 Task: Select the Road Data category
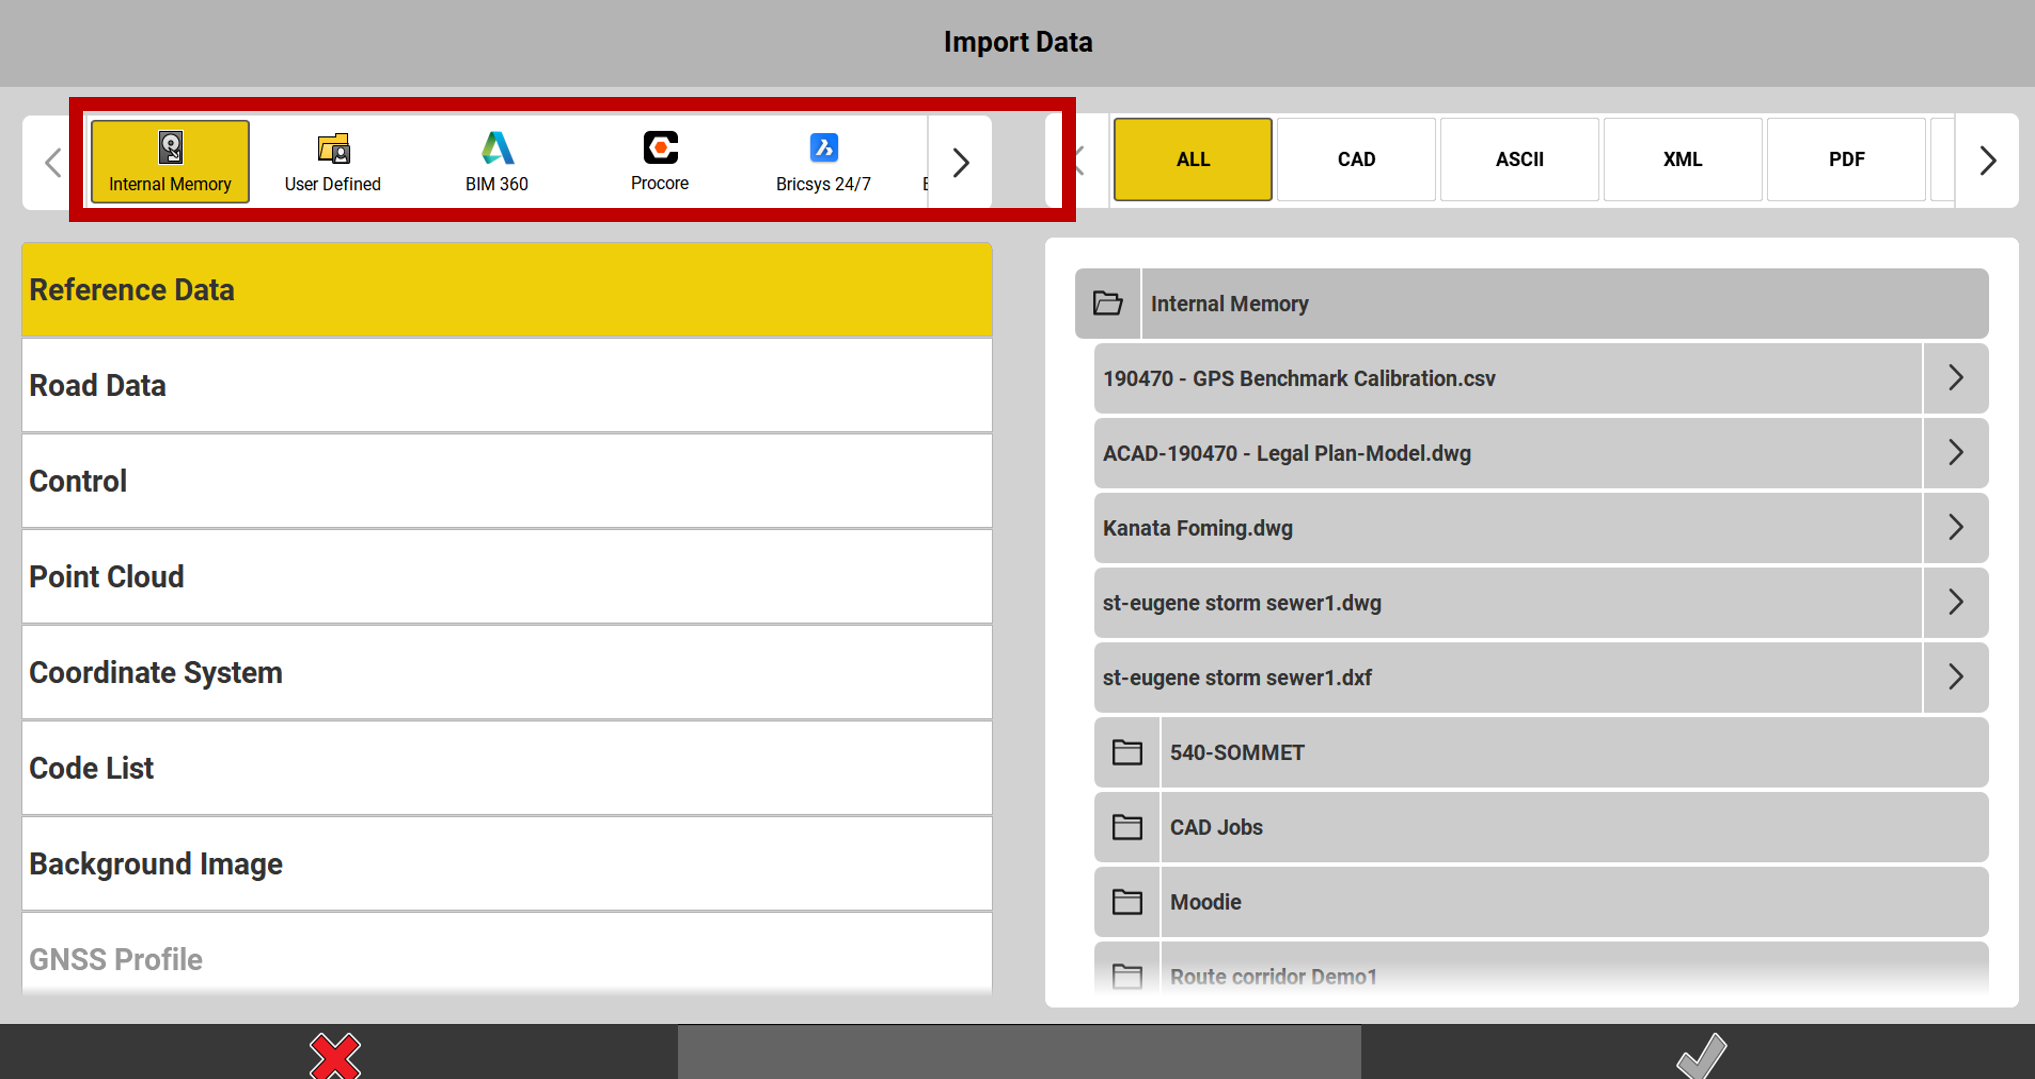pyautogui.click(x=506, y=385)
